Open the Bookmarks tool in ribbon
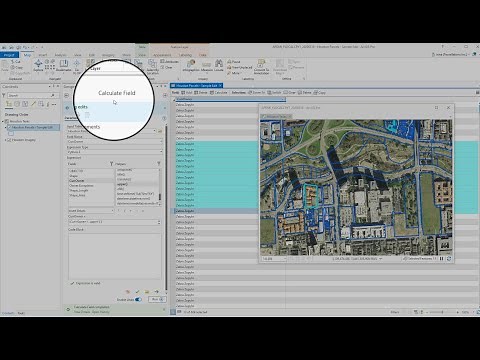Screen dimensions: 480x360 [64, 65]
